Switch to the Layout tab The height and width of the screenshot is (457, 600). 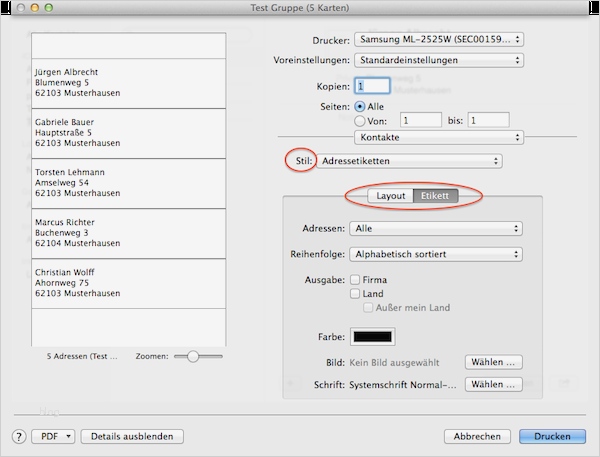390,196
